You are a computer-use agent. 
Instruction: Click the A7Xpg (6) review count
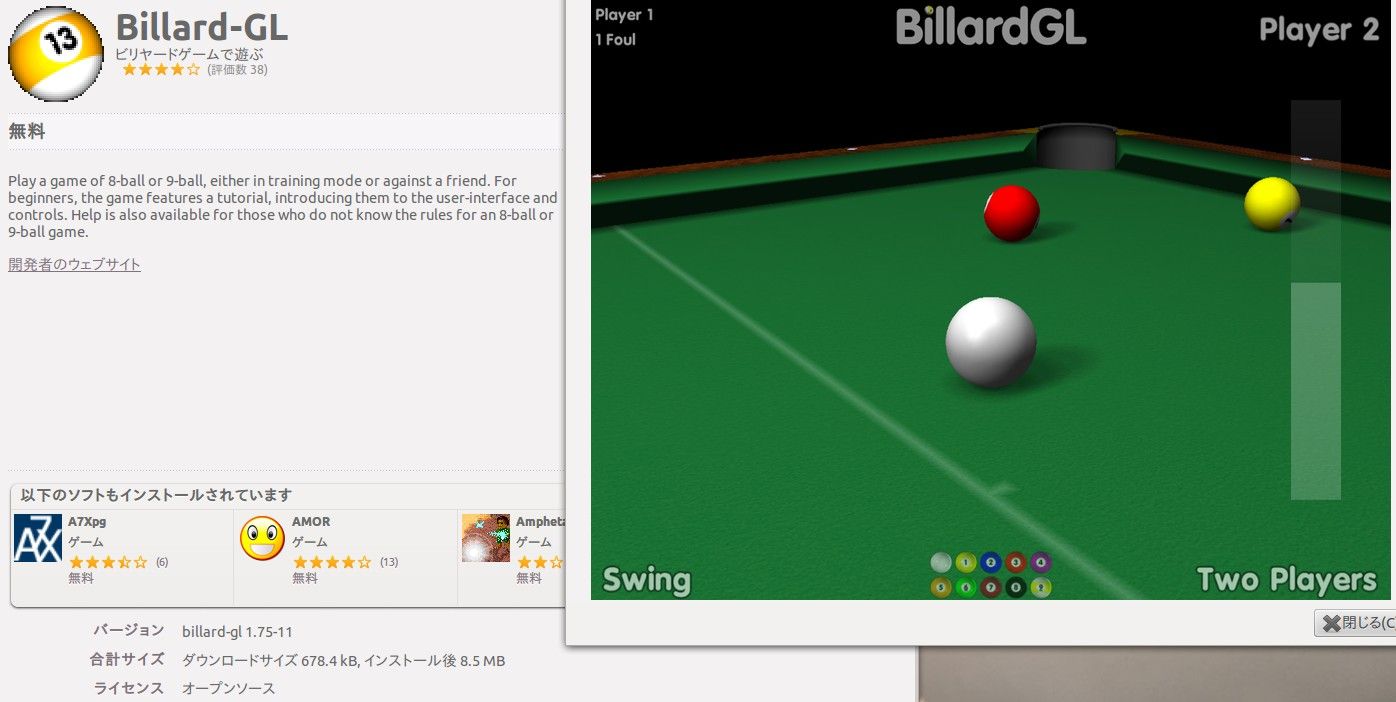tap(162, 562)
